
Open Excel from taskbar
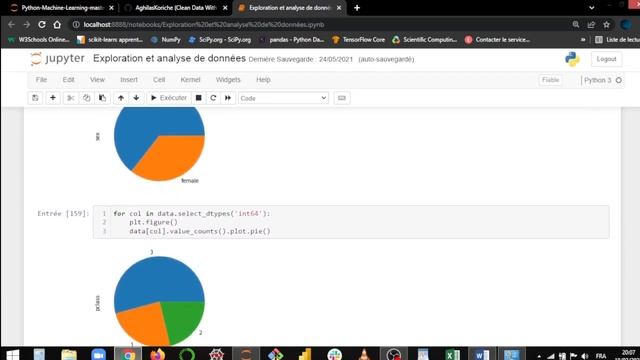(x=452, y=354)
